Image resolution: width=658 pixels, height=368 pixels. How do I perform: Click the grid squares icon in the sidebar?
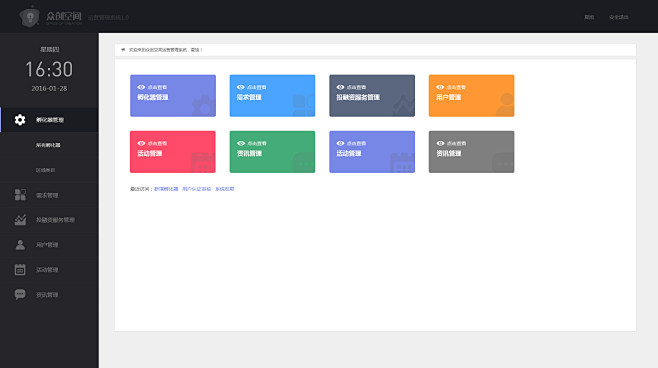20,195
